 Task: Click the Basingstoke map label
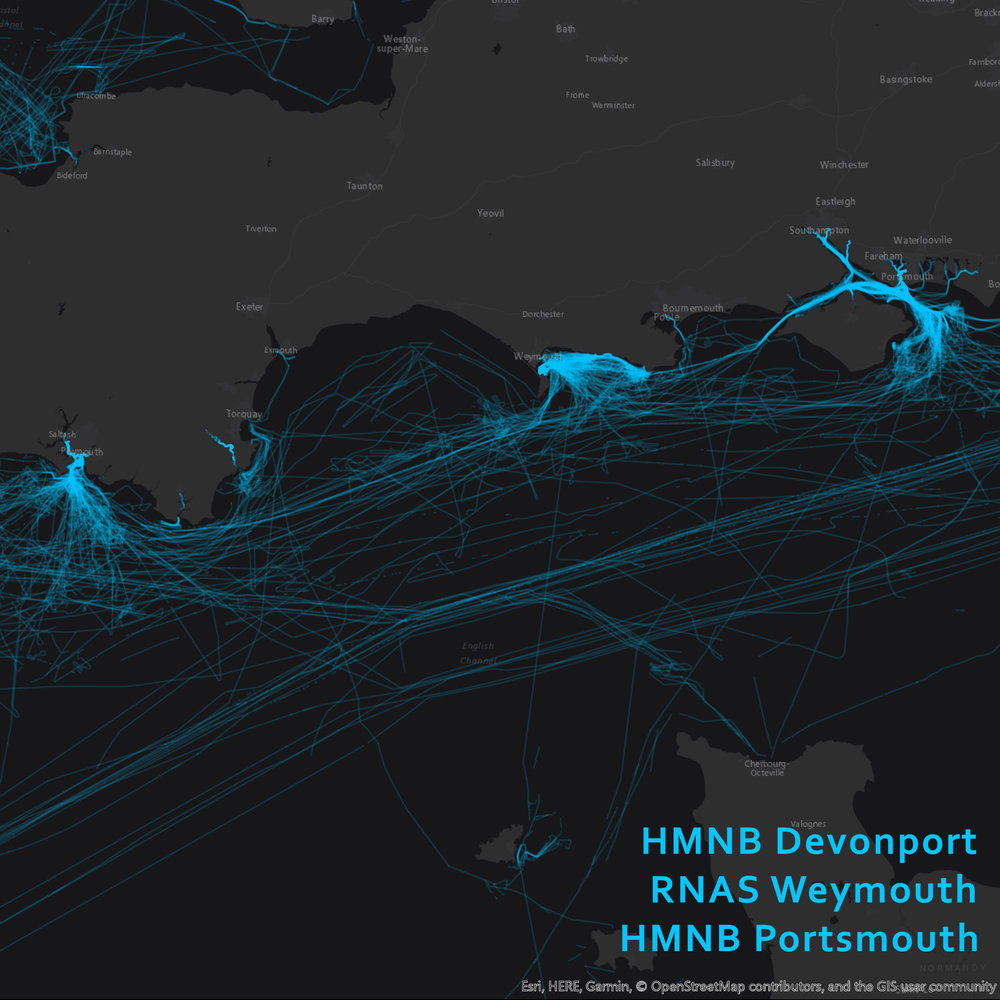(x=906, y=80)
